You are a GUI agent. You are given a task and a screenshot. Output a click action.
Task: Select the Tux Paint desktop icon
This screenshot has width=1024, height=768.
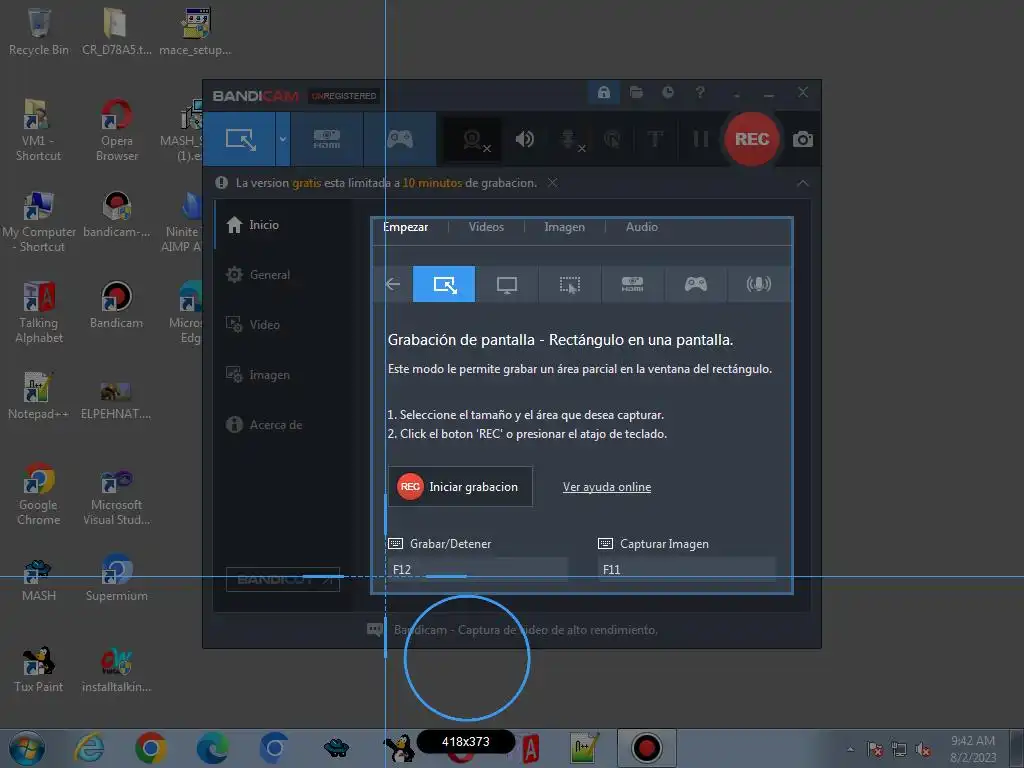point(39,669)
